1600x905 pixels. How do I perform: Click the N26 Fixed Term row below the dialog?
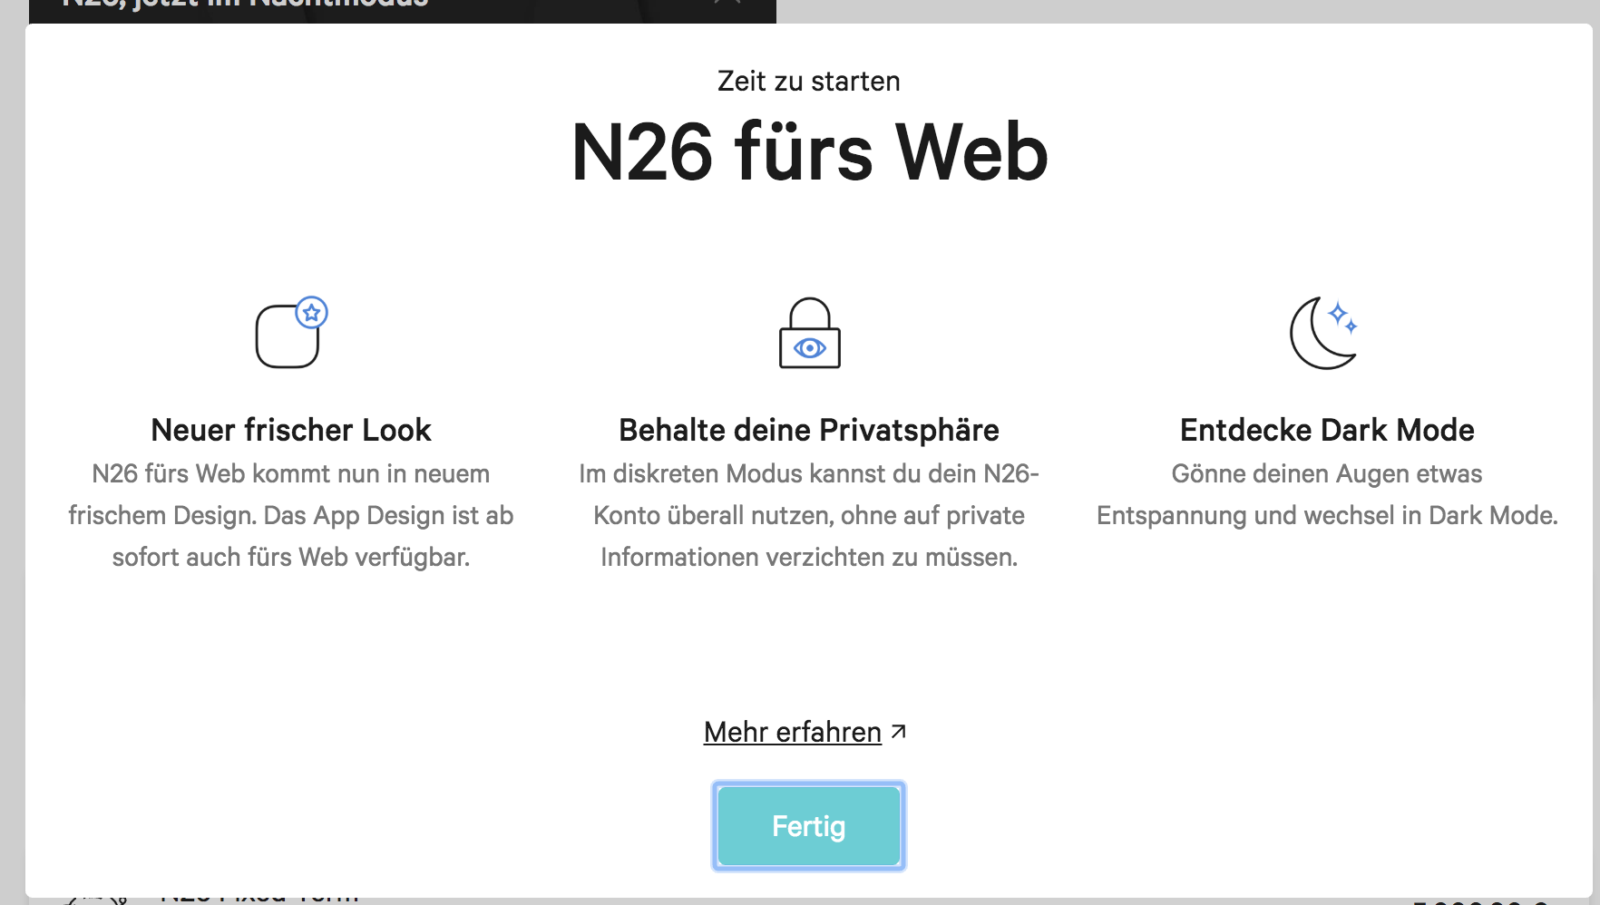pyautogui.click(x=260, y=900)
